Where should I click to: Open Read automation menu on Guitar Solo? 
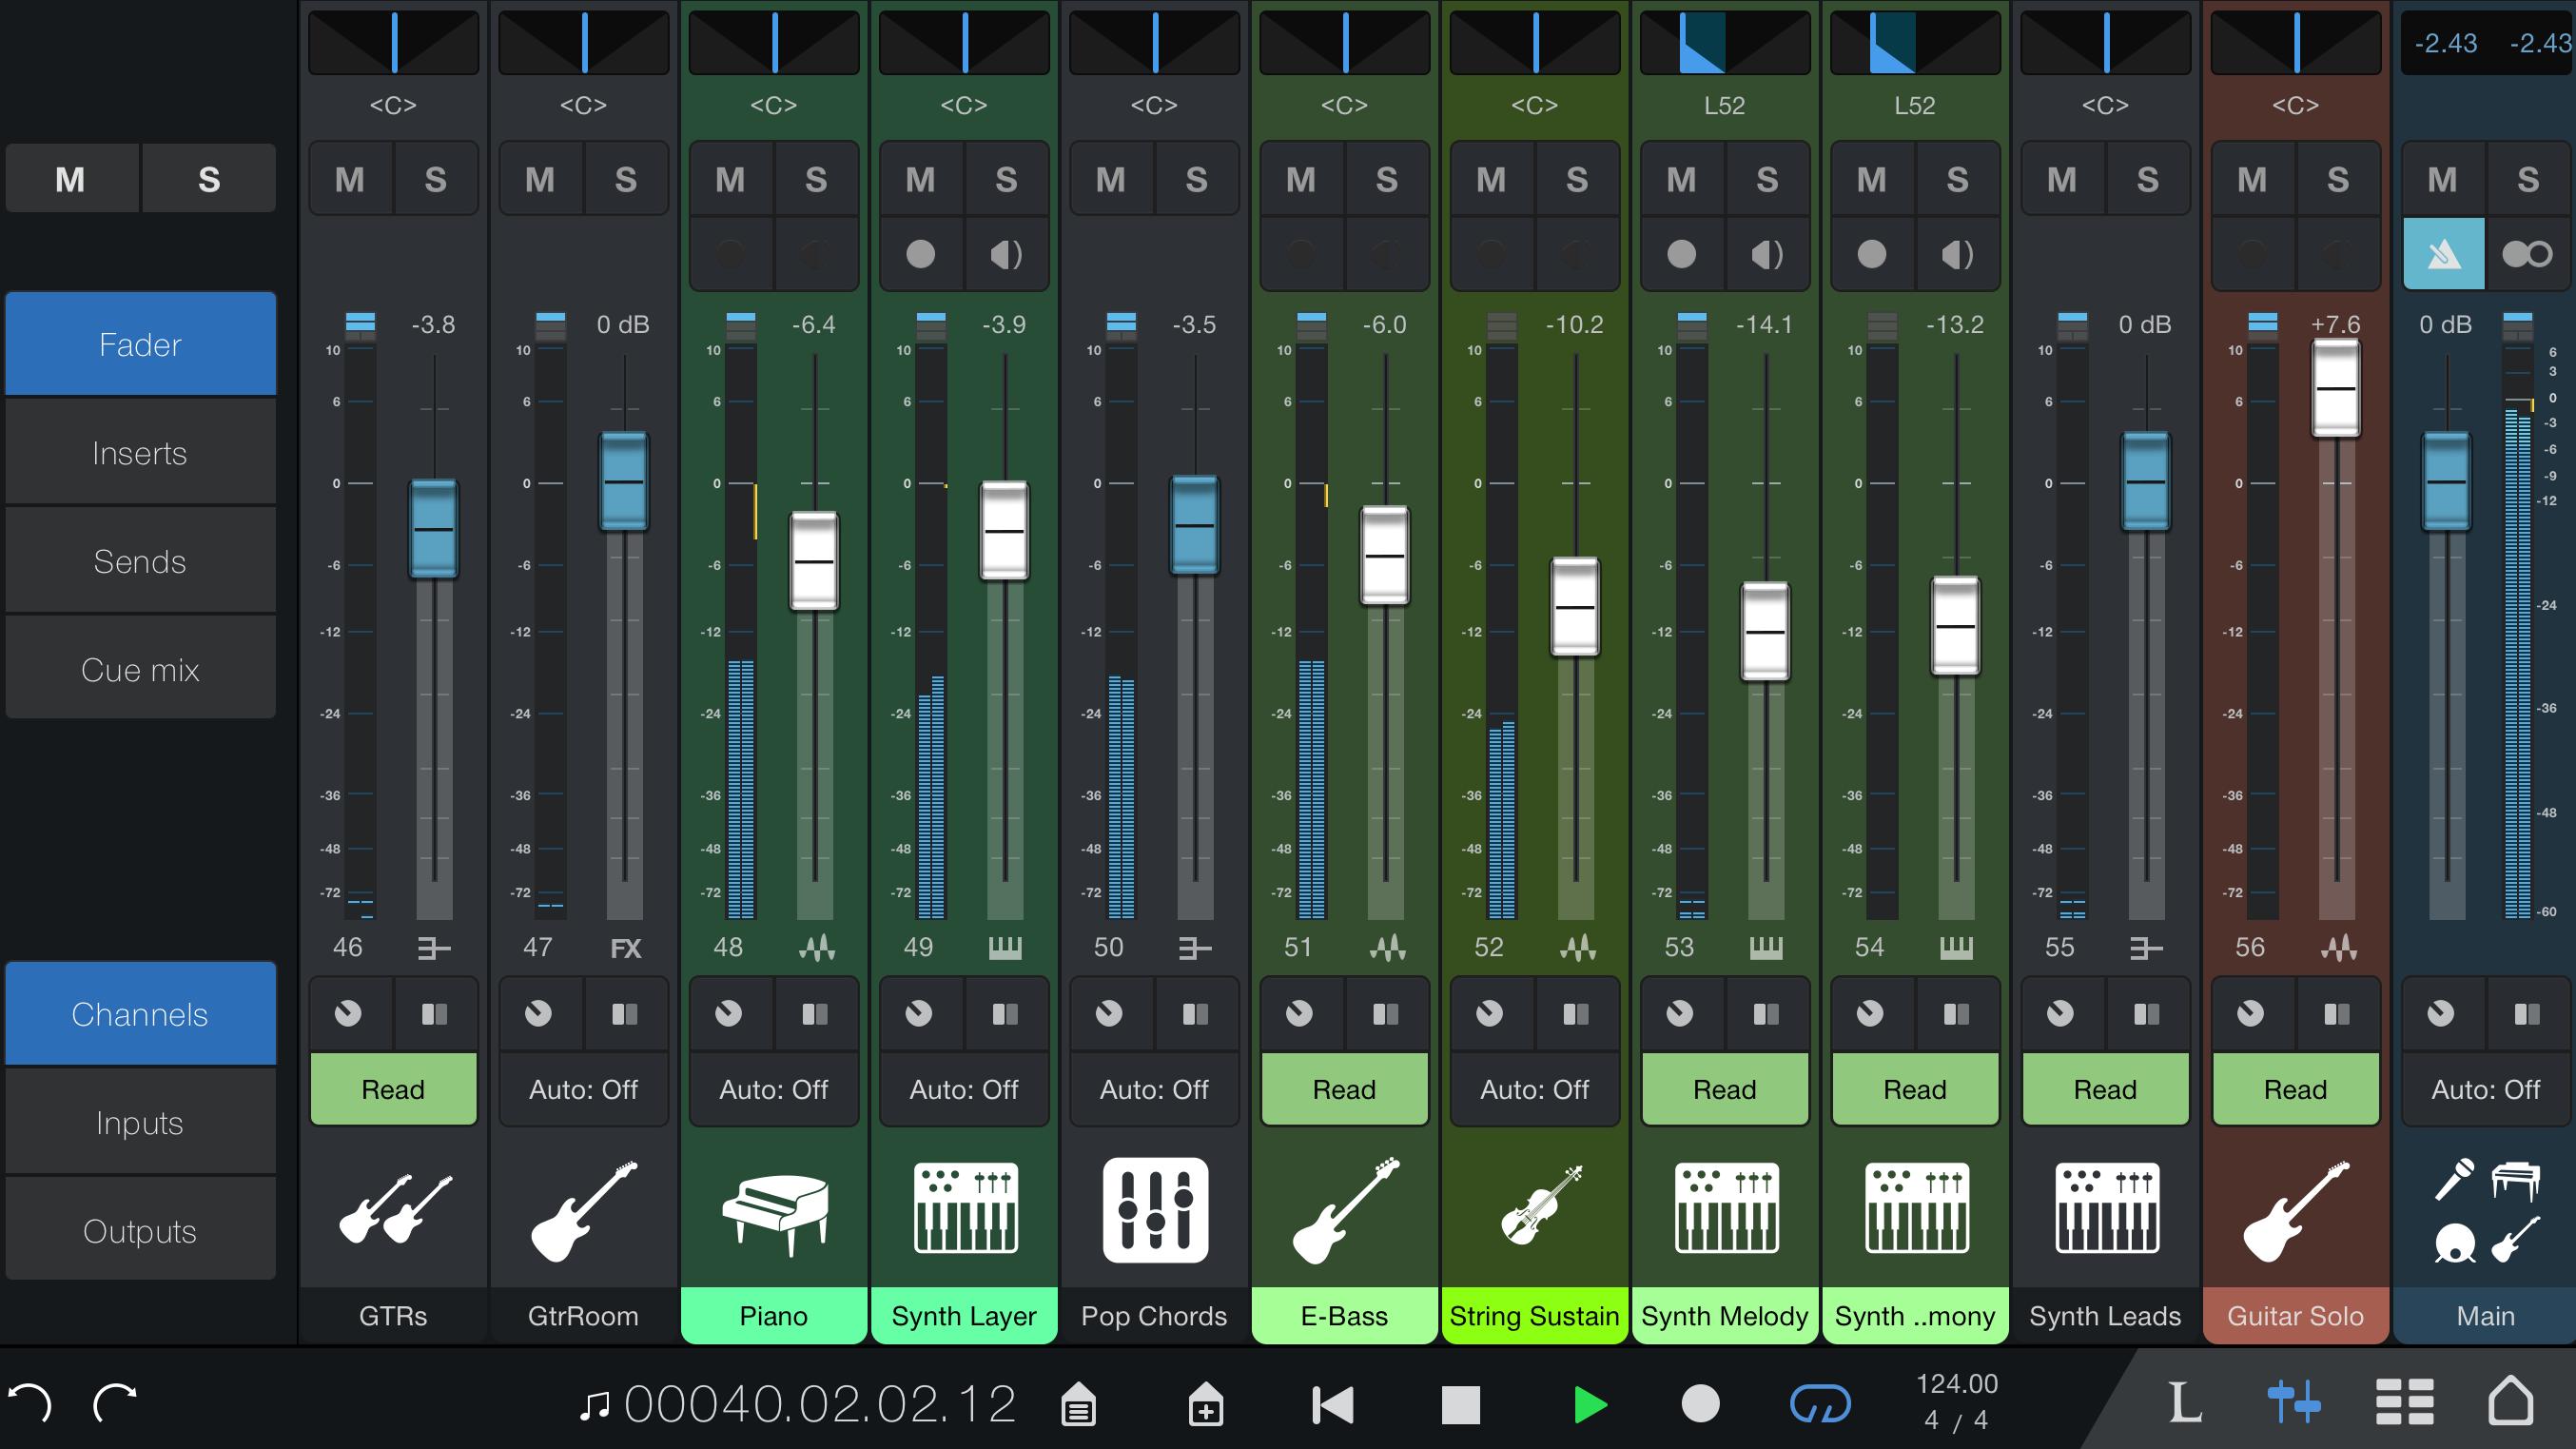click(x=2295, y=1089)
